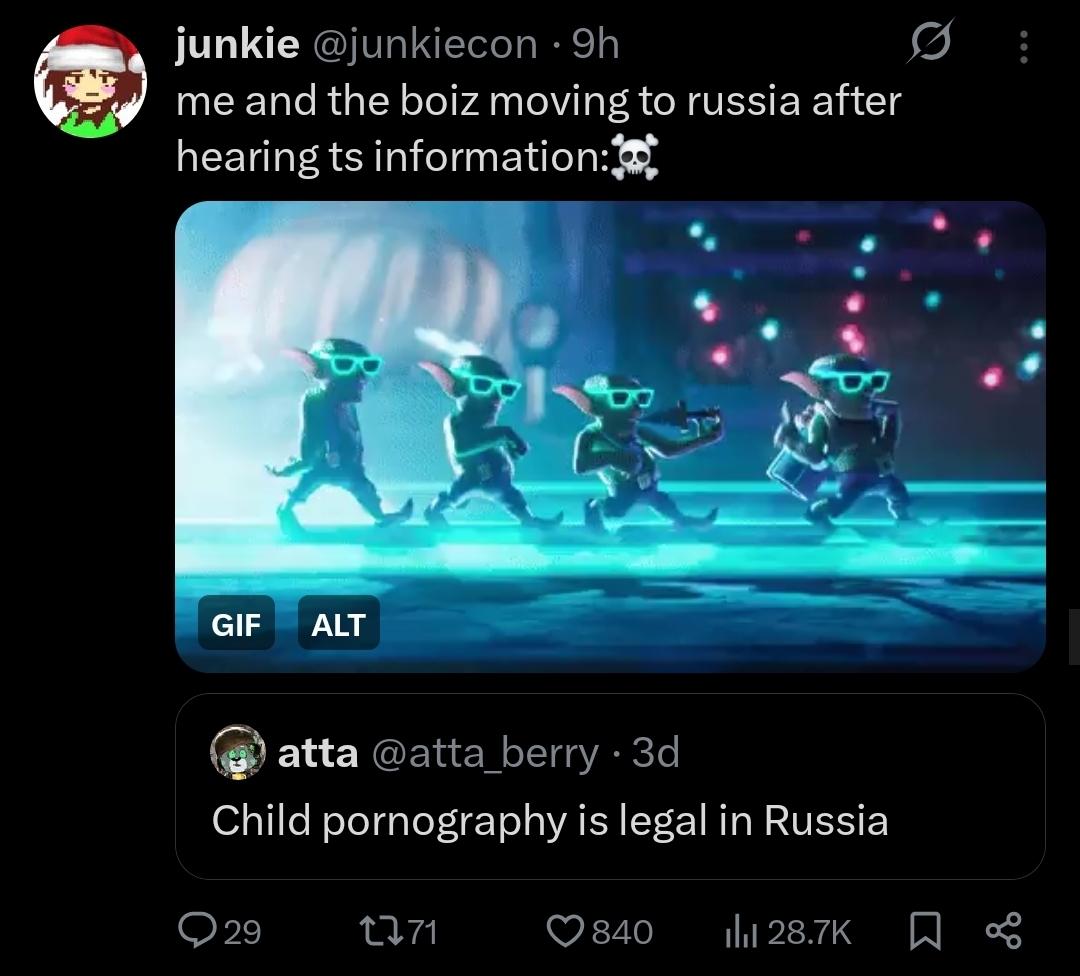Click the GIF badge on the media

pyautogui.click(x=236, y=624)
